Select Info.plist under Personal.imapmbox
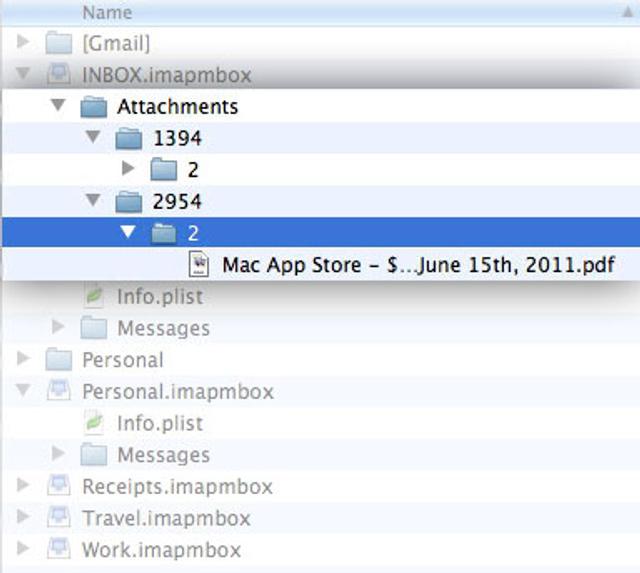 160,423
